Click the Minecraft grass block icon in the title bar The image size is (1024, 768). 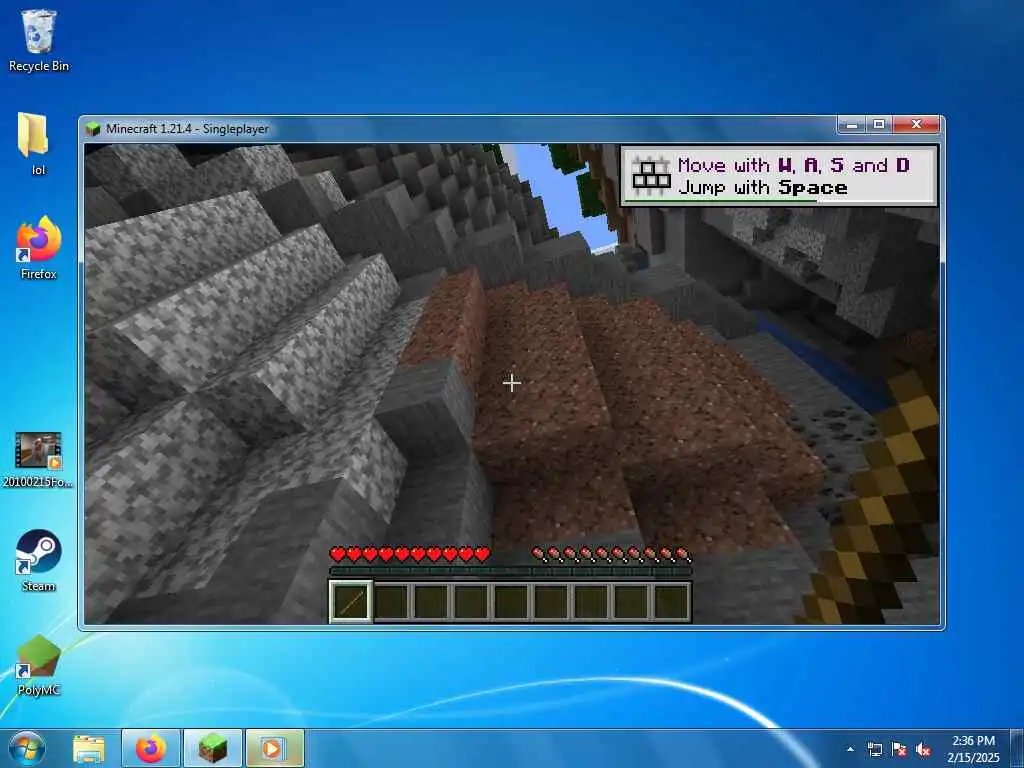(x=93, y=129)
